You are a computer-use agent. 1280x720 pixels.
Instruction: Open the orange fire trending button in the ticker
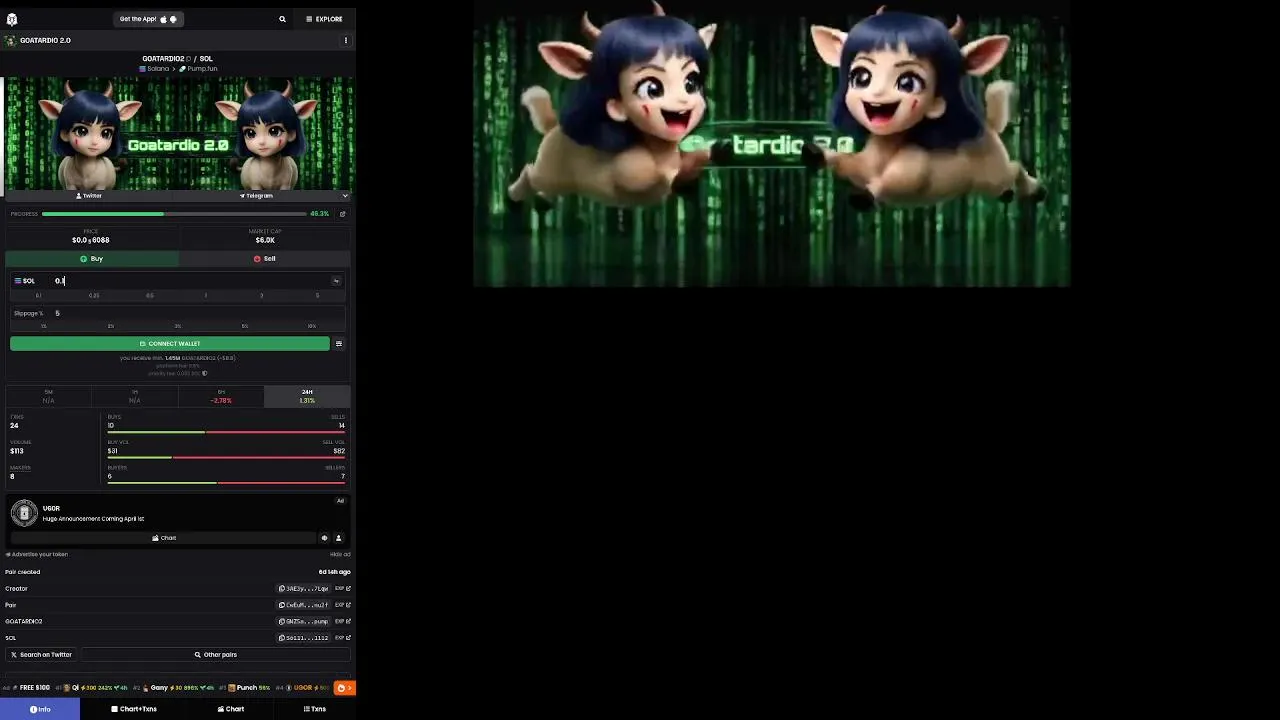tap(344, 688)
